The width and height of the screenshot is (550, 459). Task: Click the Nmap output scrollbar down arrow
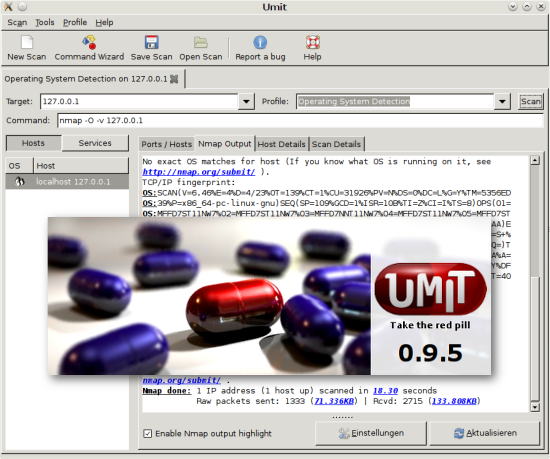pos(535,407)
